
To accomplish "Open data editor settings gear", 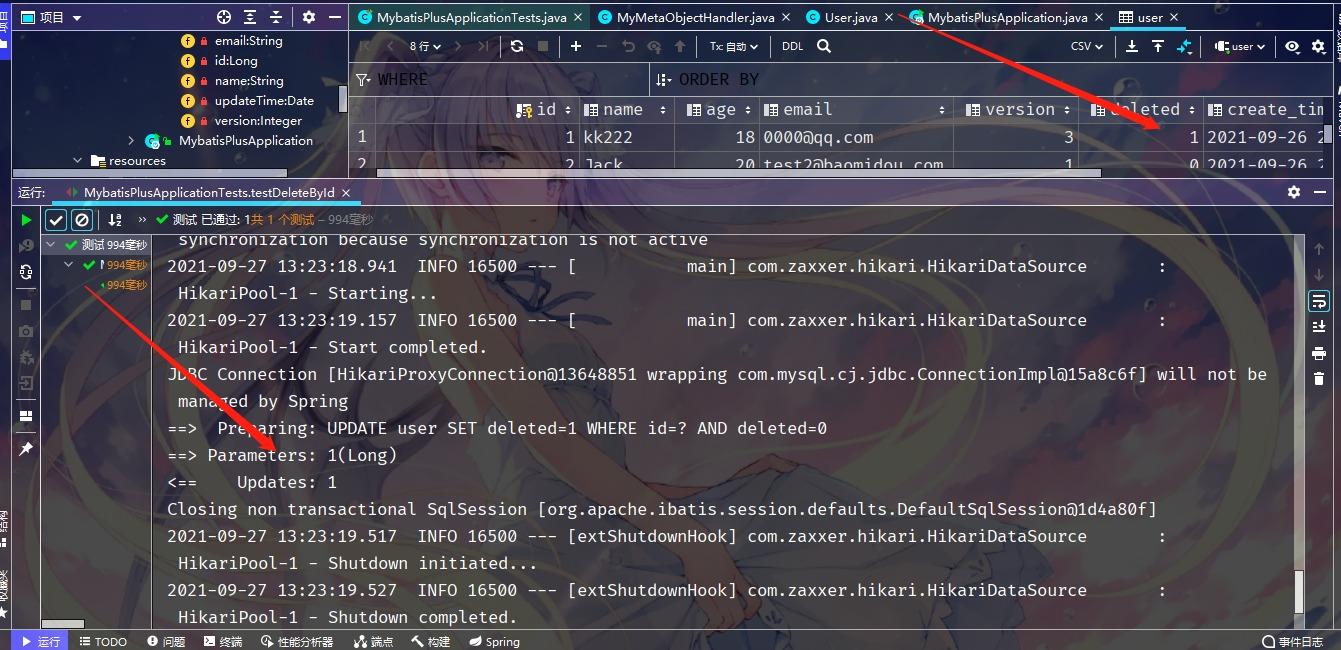I will pos(1318,46).
